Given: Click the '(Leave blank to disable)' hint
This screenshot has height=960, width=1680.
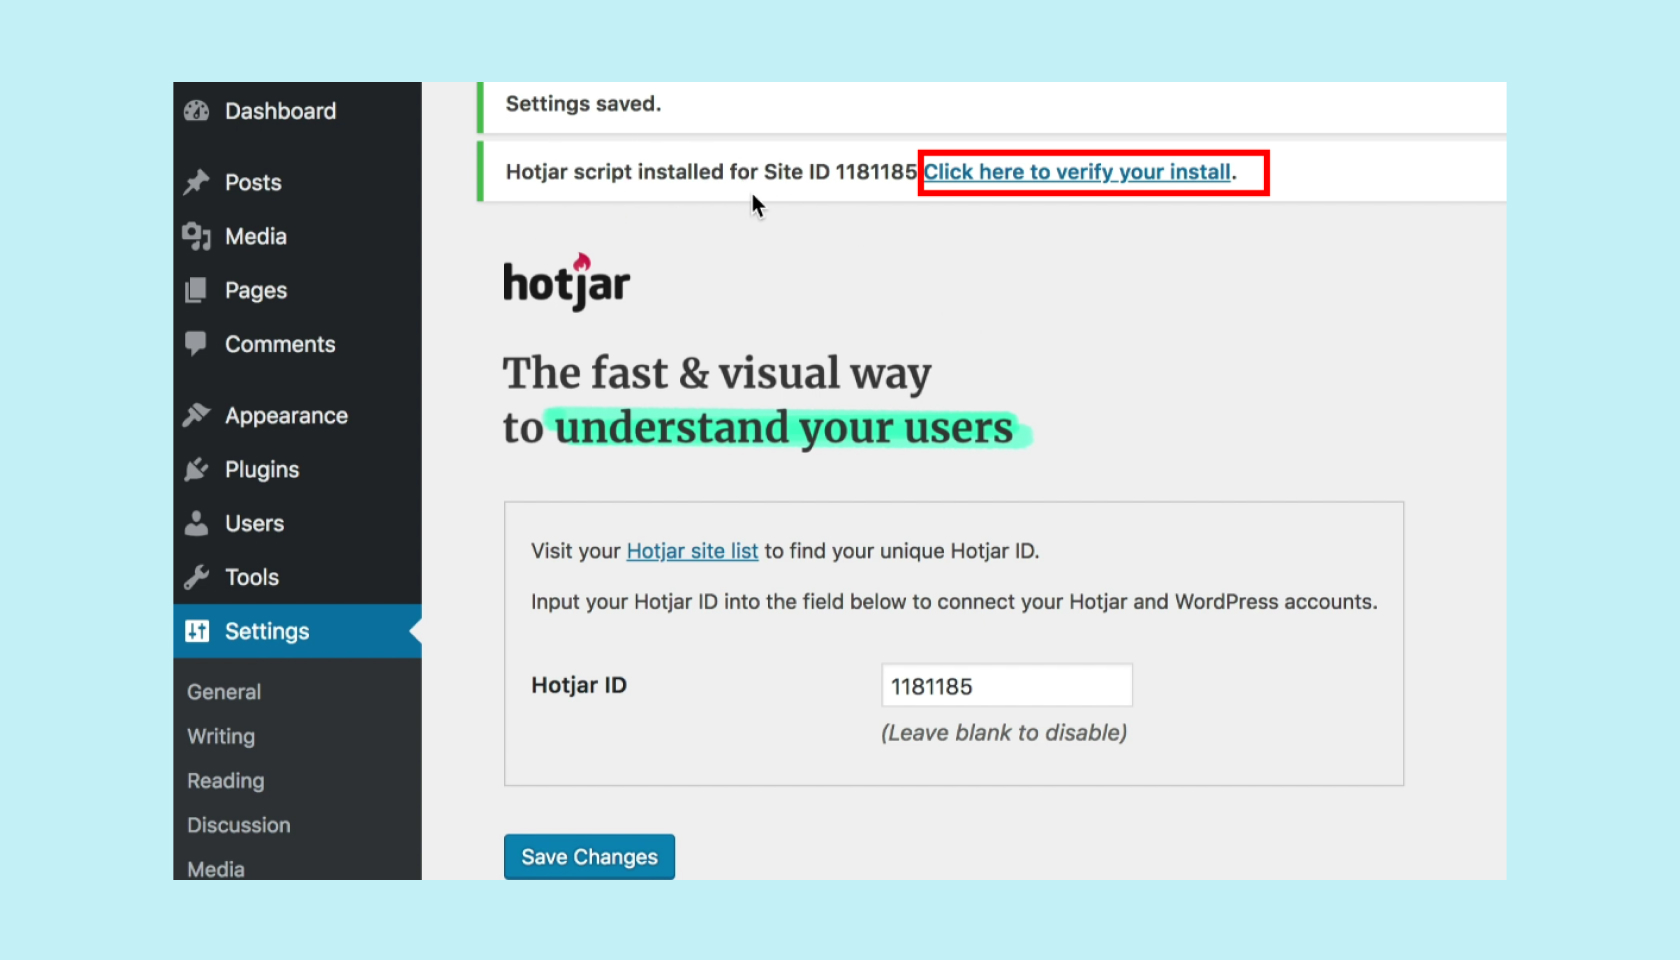Looking at the screenshot, I should (1004, 733).
